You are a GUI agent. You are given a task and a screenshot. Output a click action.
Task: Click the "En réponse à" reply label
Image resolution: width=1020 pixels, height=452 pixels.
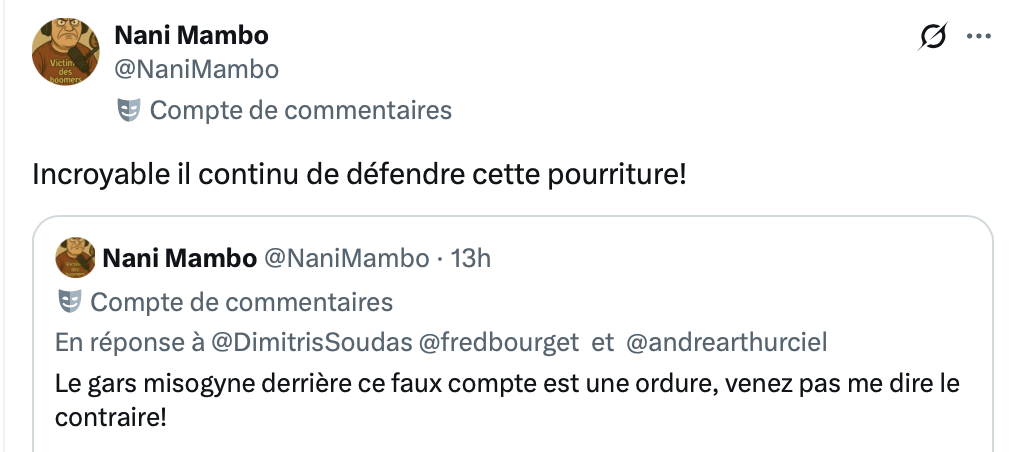click(x=130, y=343)
